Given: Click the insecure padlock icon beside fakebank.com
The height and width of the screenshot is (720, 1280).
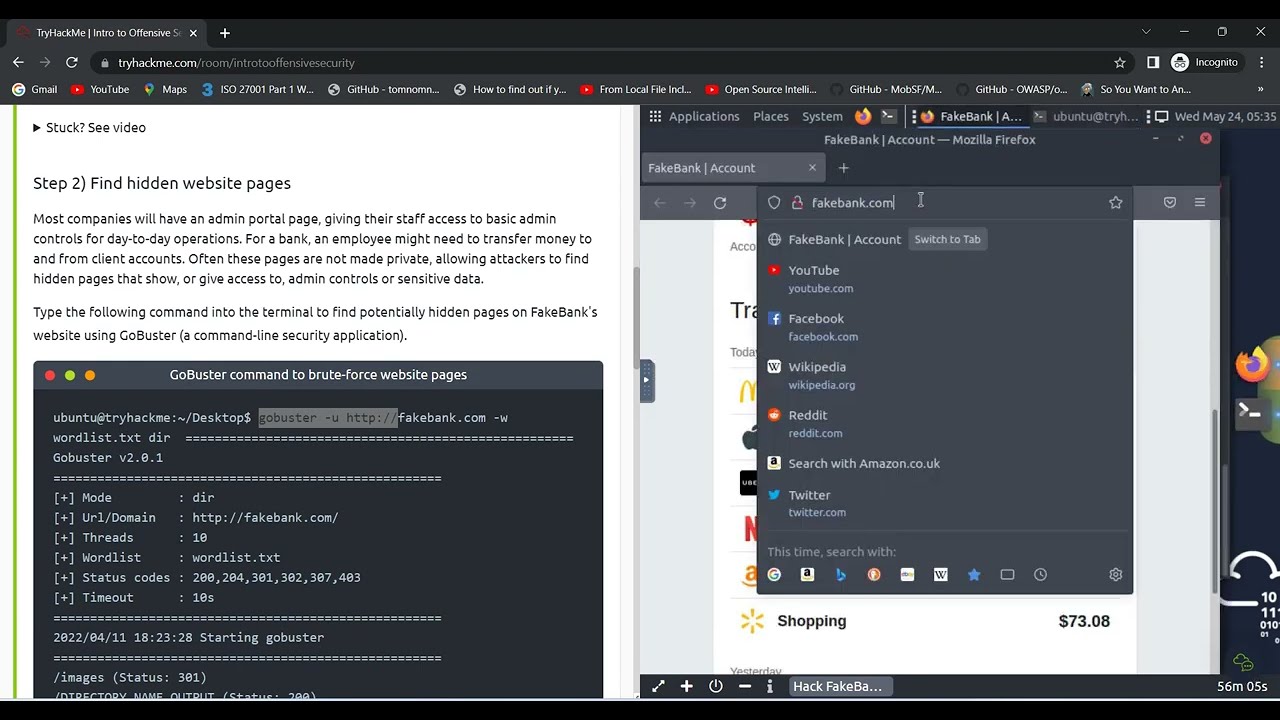Looking at the screenshot, I should pos(797,203).
